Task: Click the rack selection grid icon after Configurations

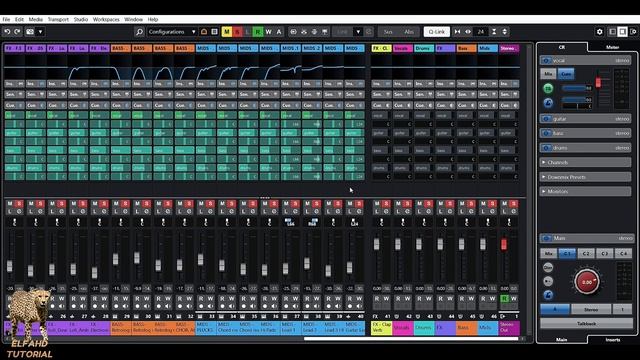Action: [x=214, y=31]
